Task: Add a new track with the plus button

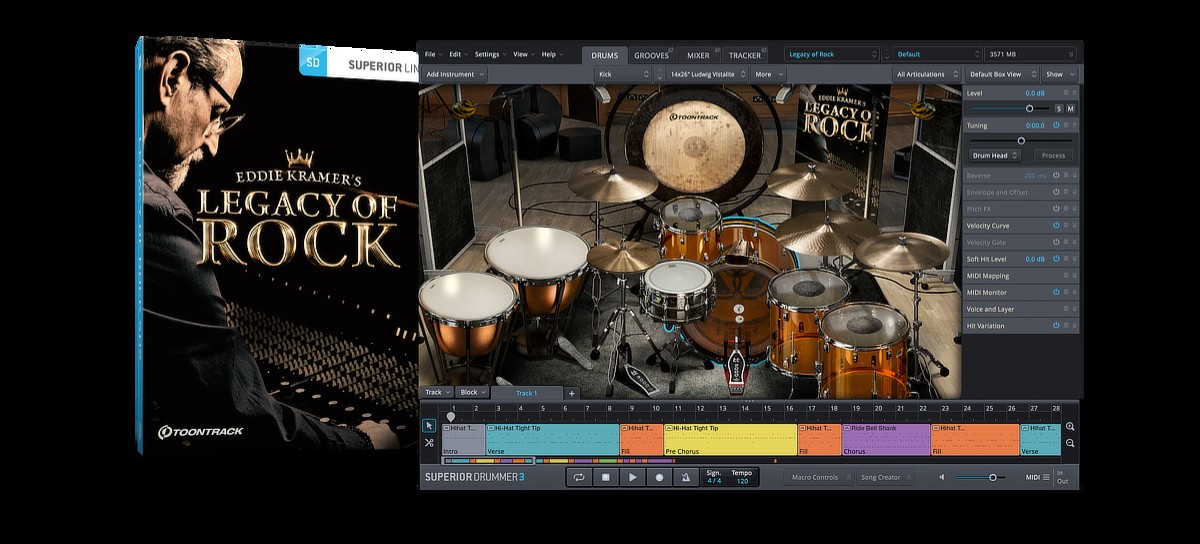Action: (x=572, y=393)
